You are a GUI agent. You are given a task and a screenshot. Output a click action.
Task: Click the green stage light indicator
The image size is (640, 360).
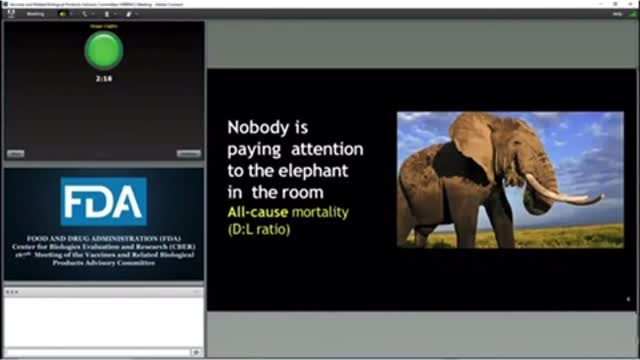click(x=104, y=50)
